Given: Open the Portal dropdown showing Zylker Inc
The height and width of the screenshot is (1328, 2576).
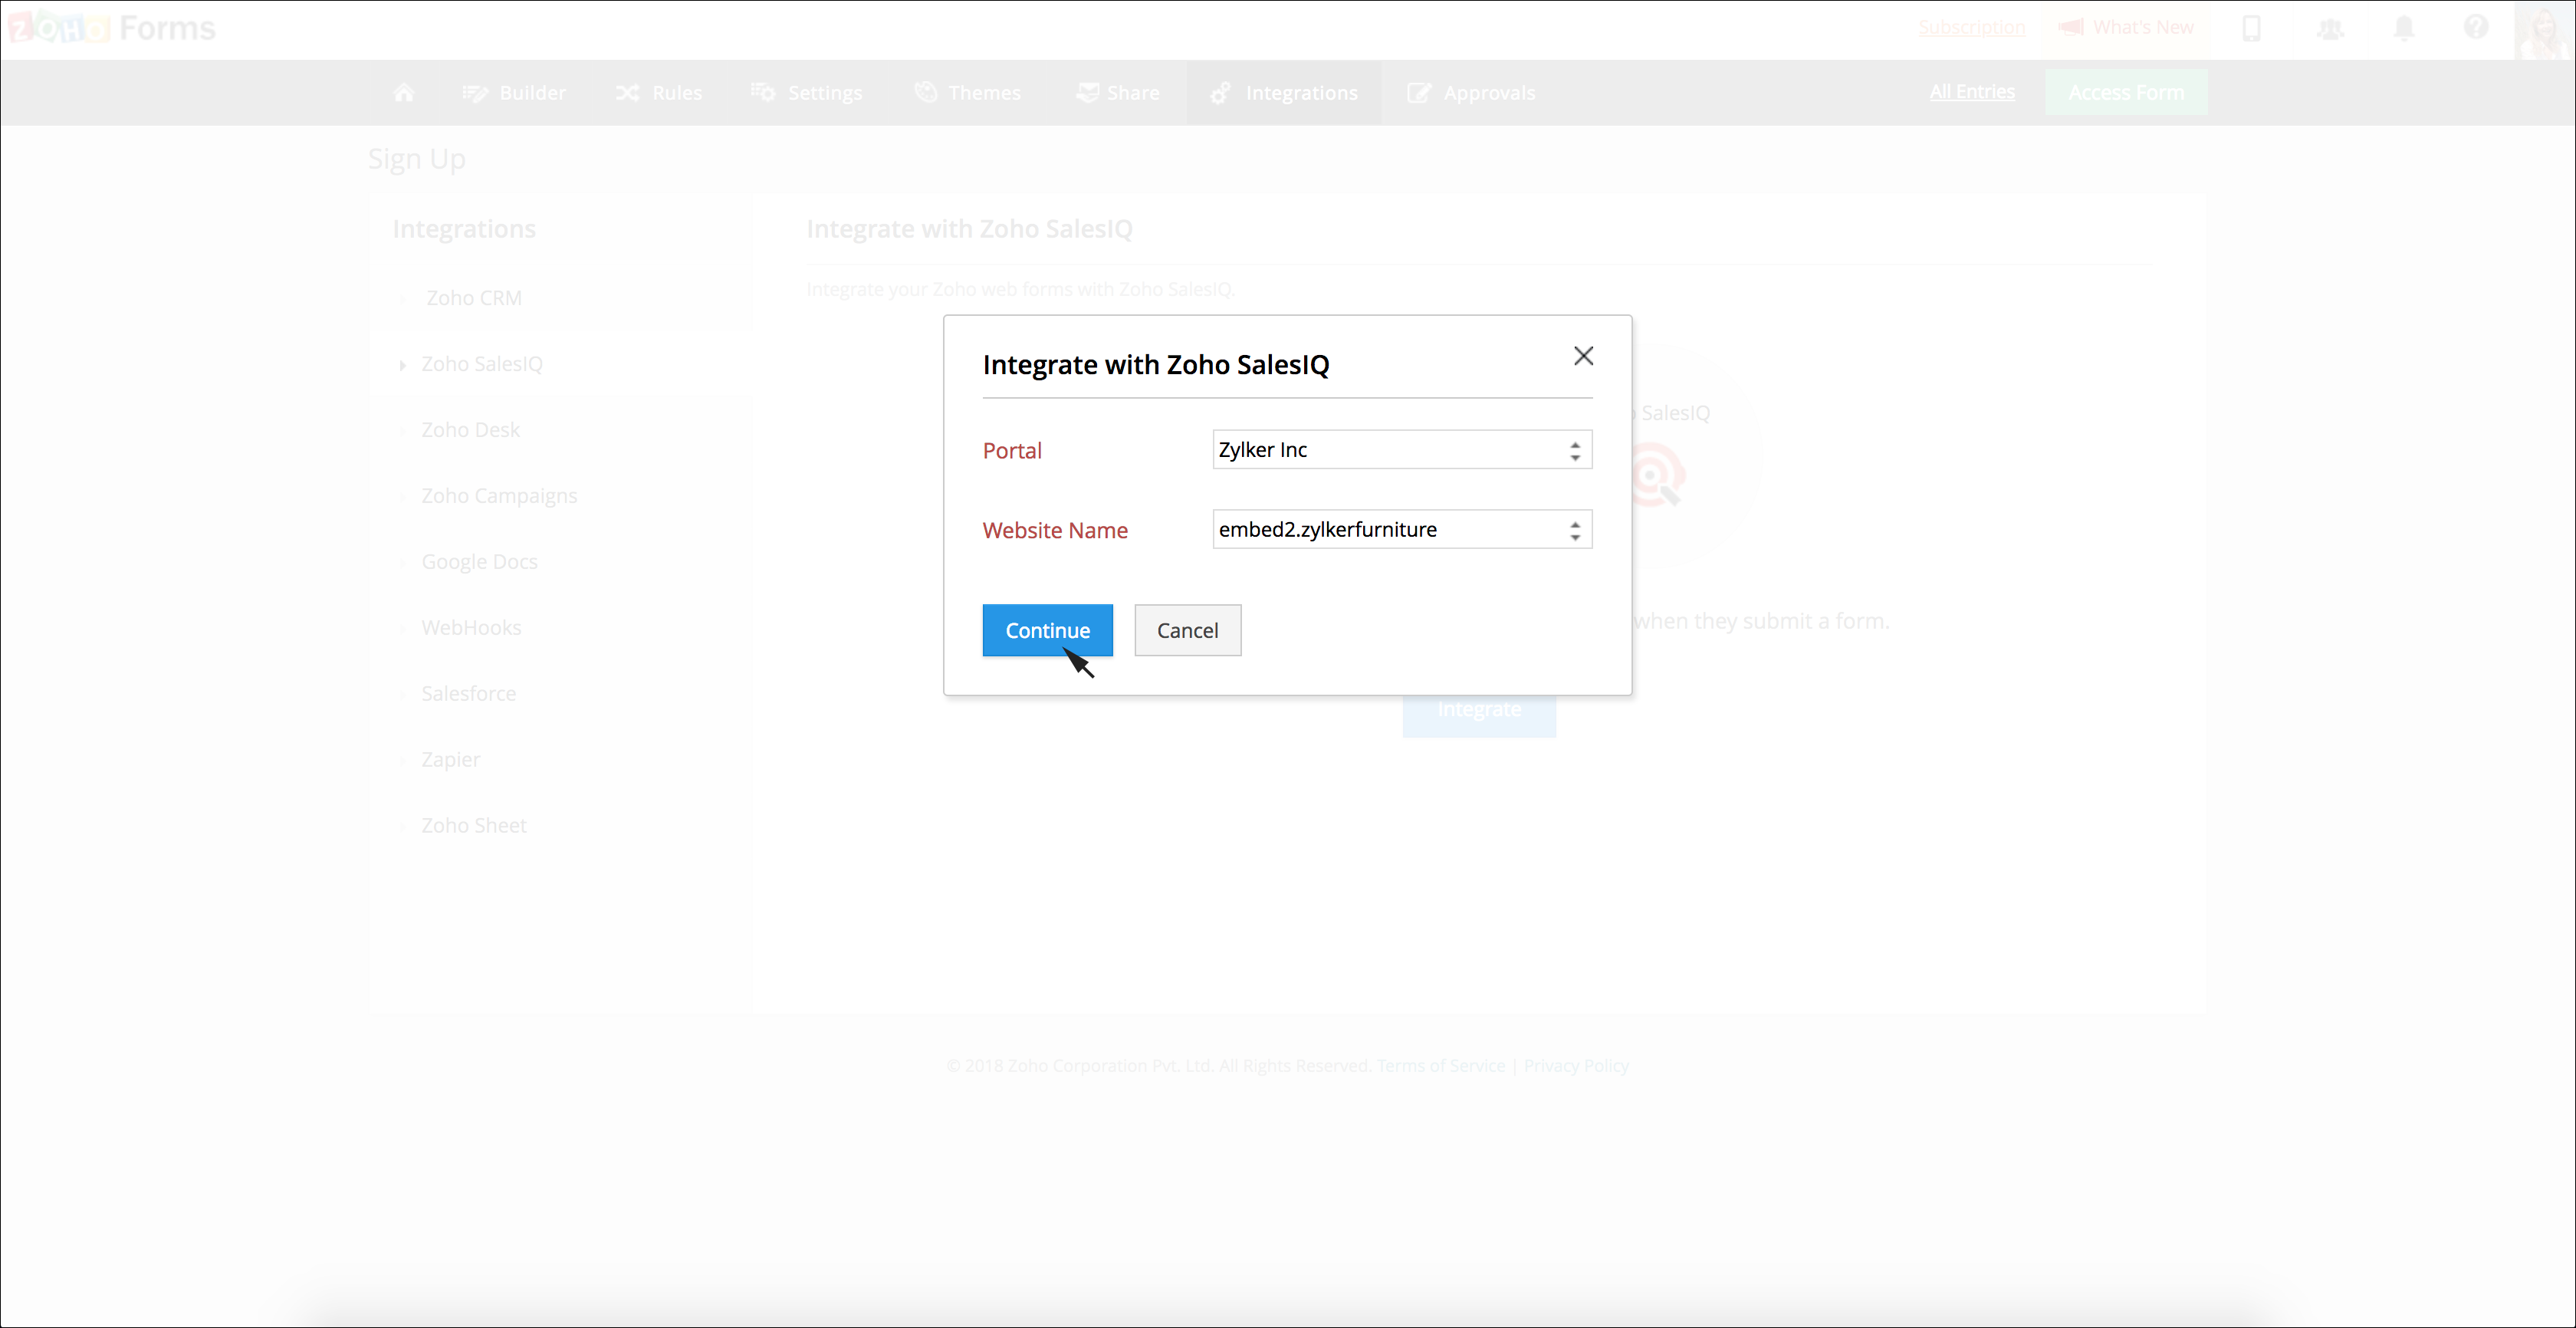Looking at the screenshot, I should coord(1402,450).
